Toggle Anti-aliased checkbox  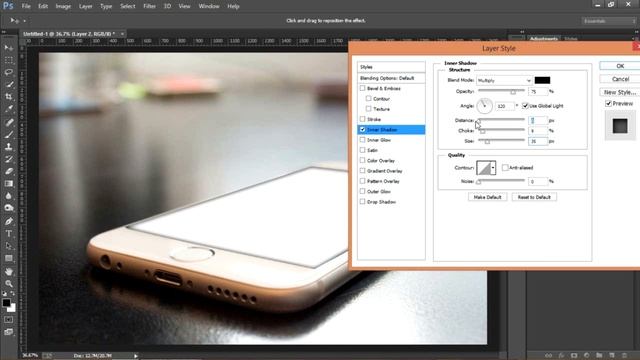coord(505,167)
